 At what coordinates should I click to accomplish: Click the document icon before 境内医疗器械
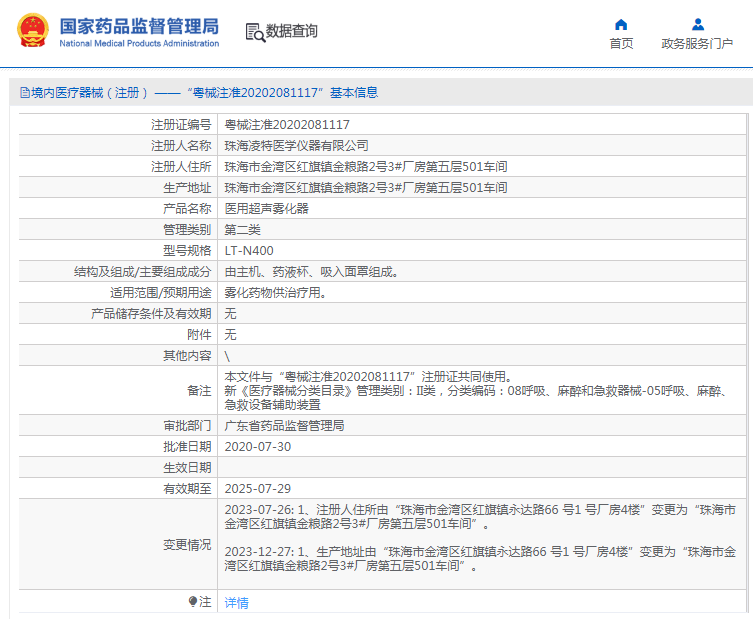[25, 93]
